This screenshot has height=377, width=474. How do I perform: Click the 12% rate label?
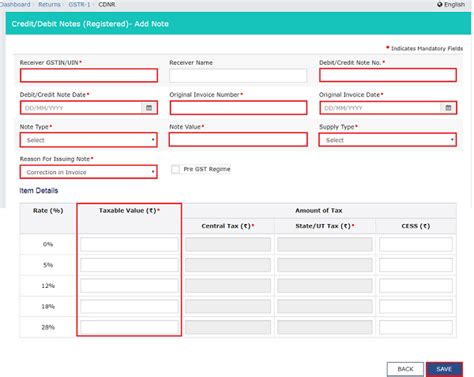[48, 286]
